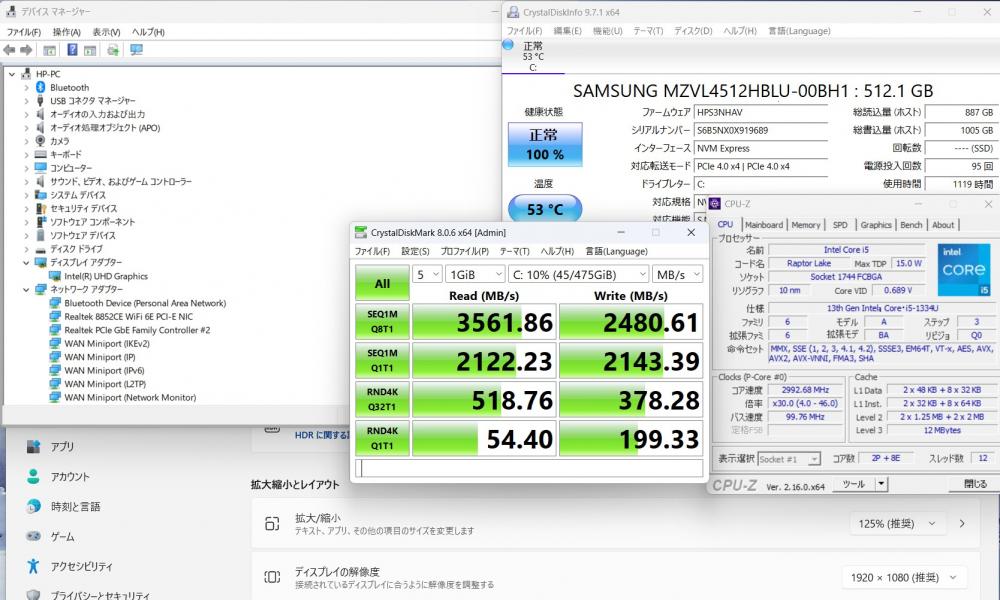Click the printer icon in Device Manager toolbar
Image resolution: width=1000 pixels, height=600 pixels.
click(113, 49)
